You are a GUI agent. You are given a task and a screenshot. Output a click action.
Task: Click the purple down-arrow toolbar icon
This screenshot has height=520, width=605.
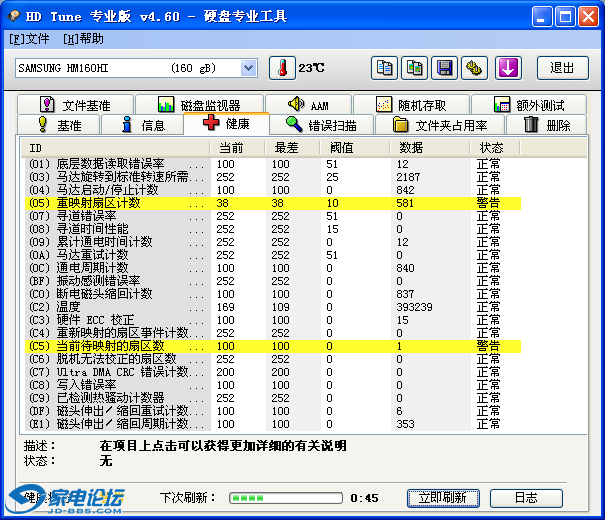tap(508, 68)
